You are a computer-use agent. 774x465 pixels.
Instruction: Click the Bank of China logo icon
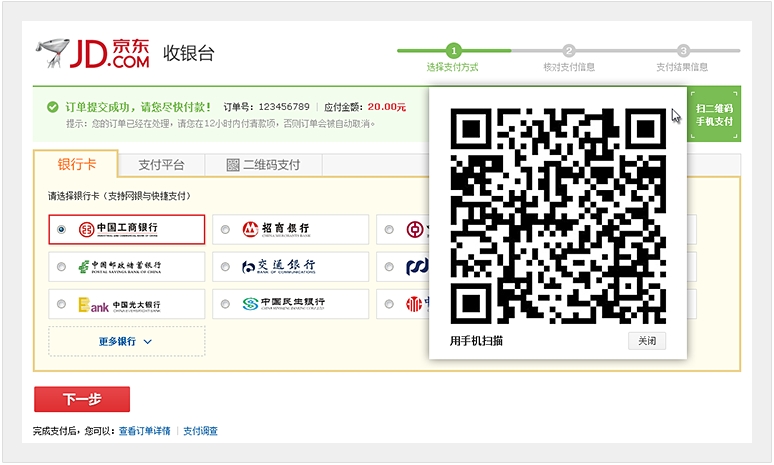tap(414, 229)
